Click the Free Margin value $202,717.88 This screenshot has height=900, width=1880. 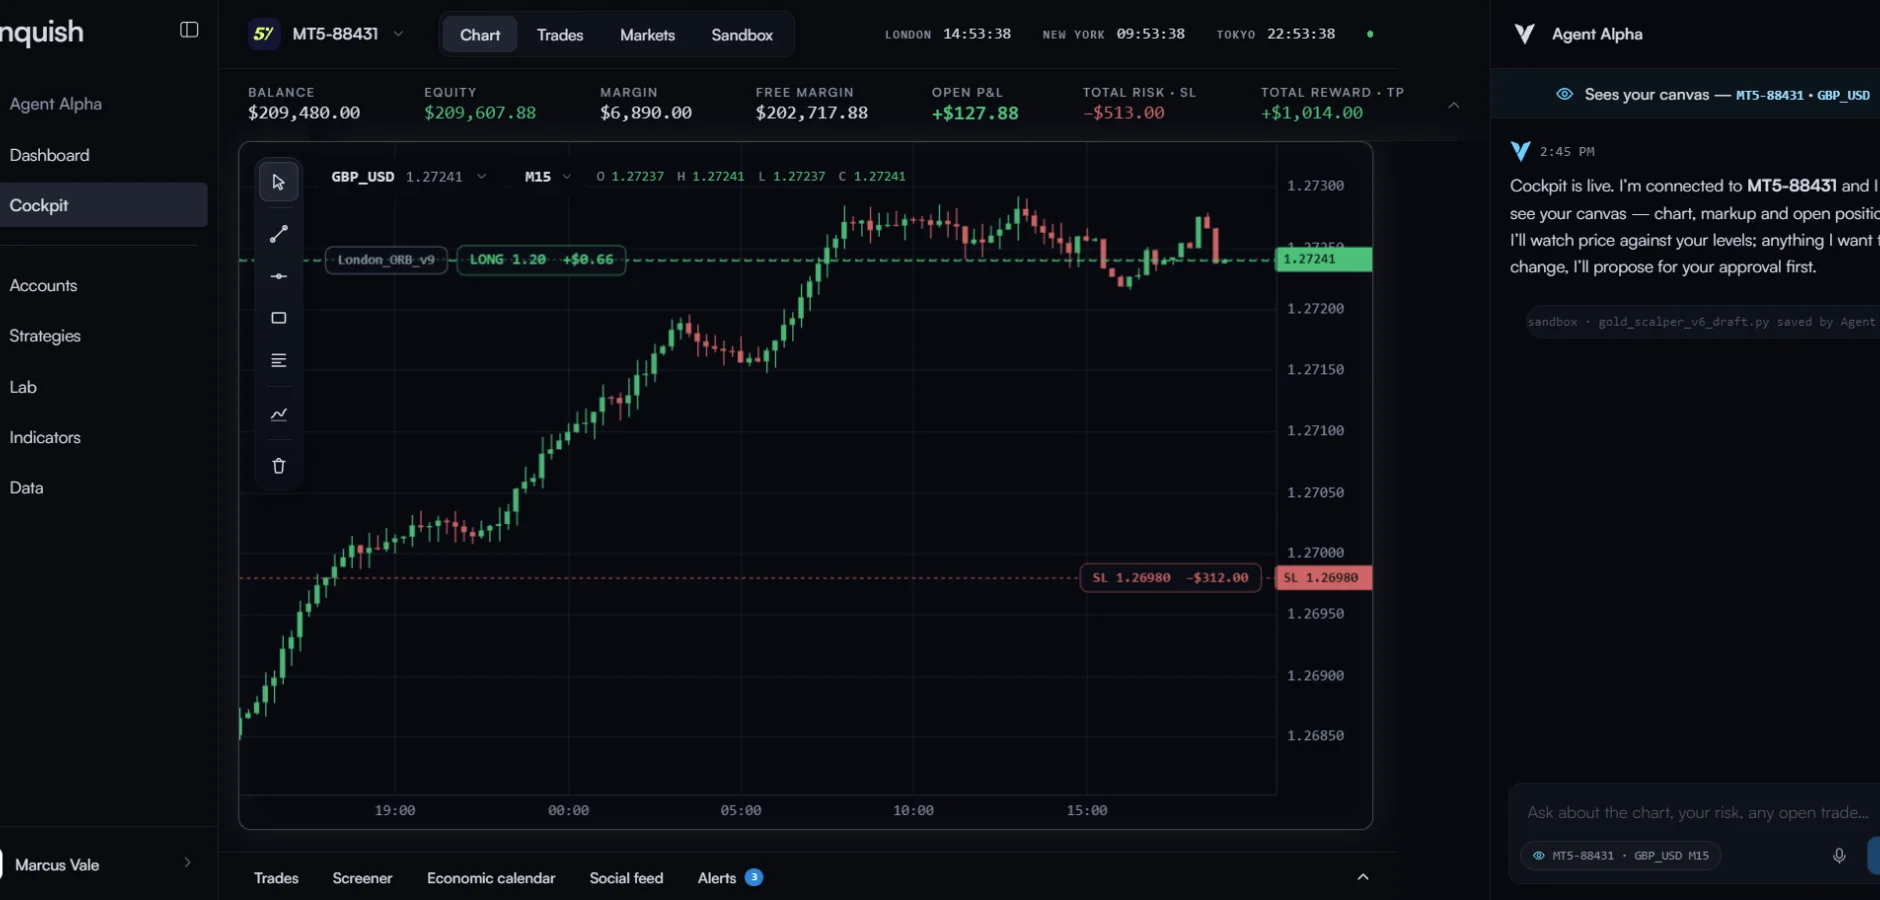(812, 113)
